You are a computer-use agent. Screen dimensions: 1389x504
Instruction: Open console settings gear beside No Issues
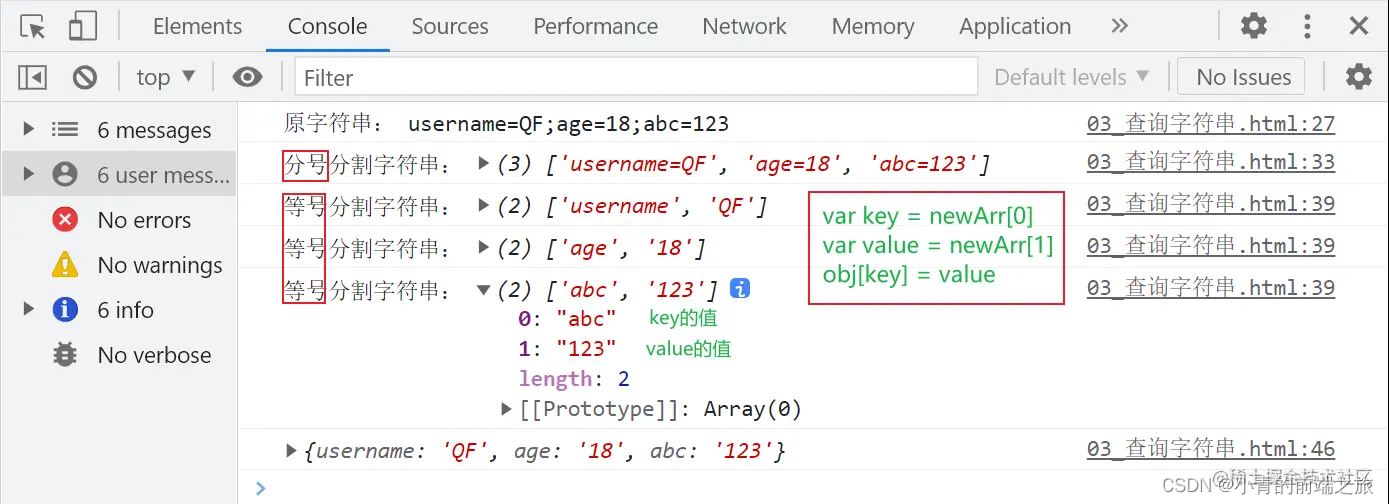tap(1358, 77)
